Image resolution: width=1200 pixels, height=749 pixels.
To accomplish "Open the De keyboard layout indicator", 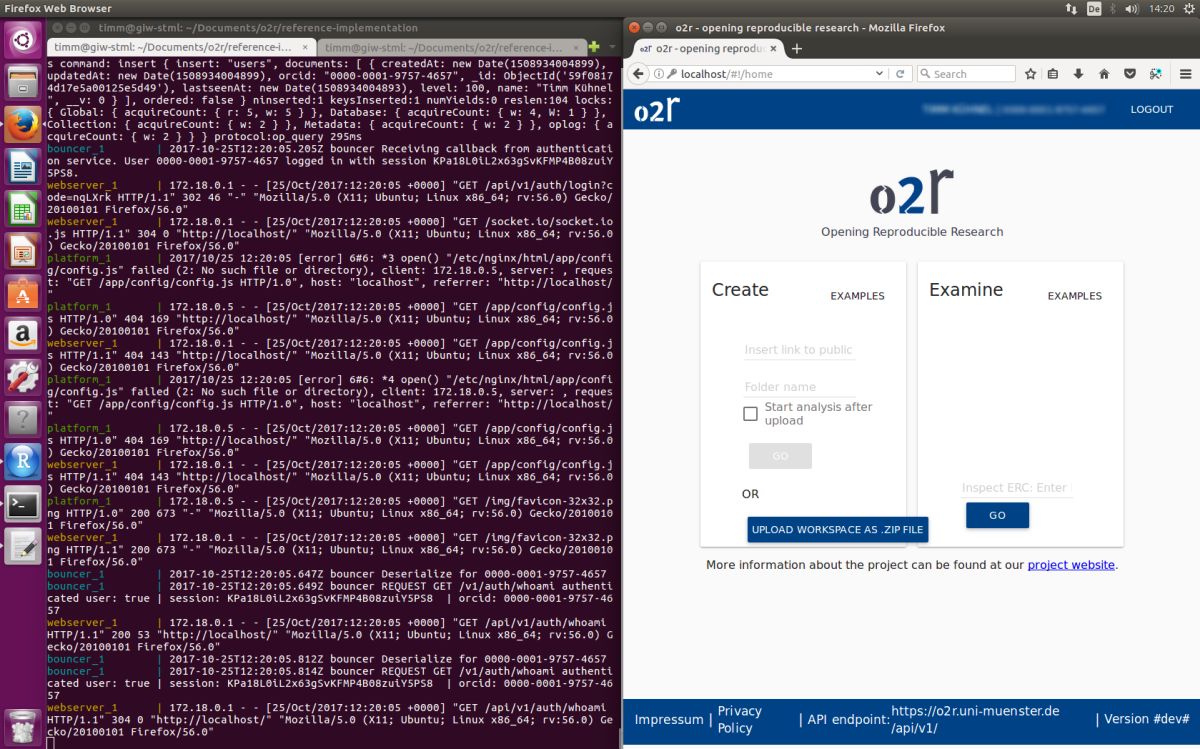I will [x=1094, y=8].
